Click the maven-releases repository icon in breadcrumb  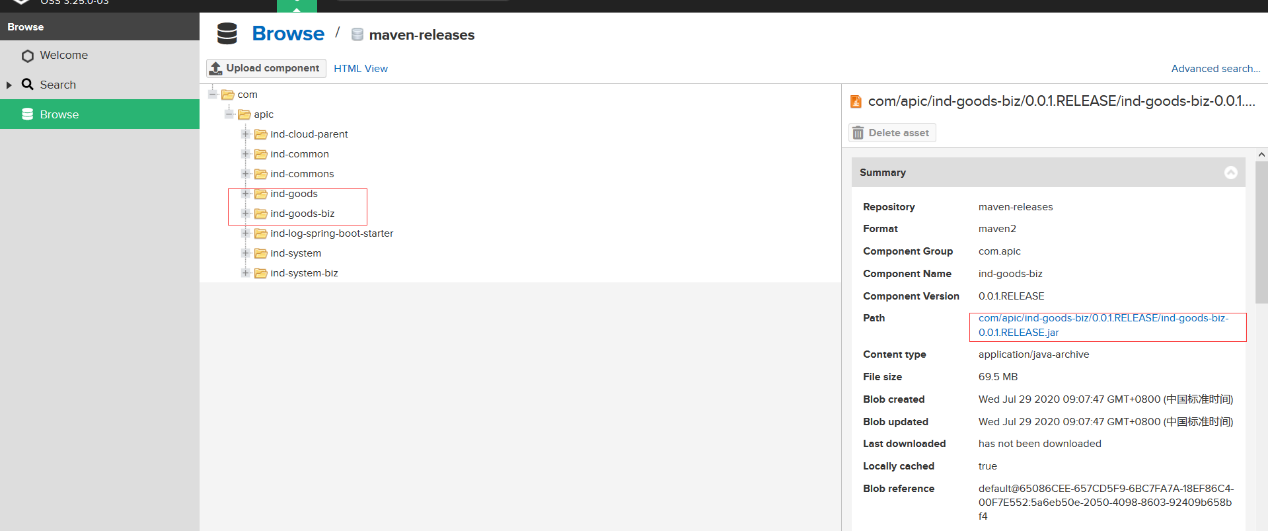click(x=357, y=34)
